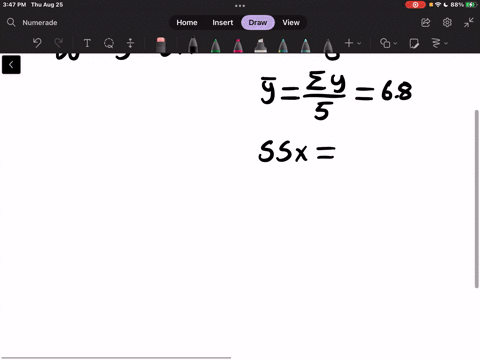
Task: Redo the last action
Action: coord(59,43)
